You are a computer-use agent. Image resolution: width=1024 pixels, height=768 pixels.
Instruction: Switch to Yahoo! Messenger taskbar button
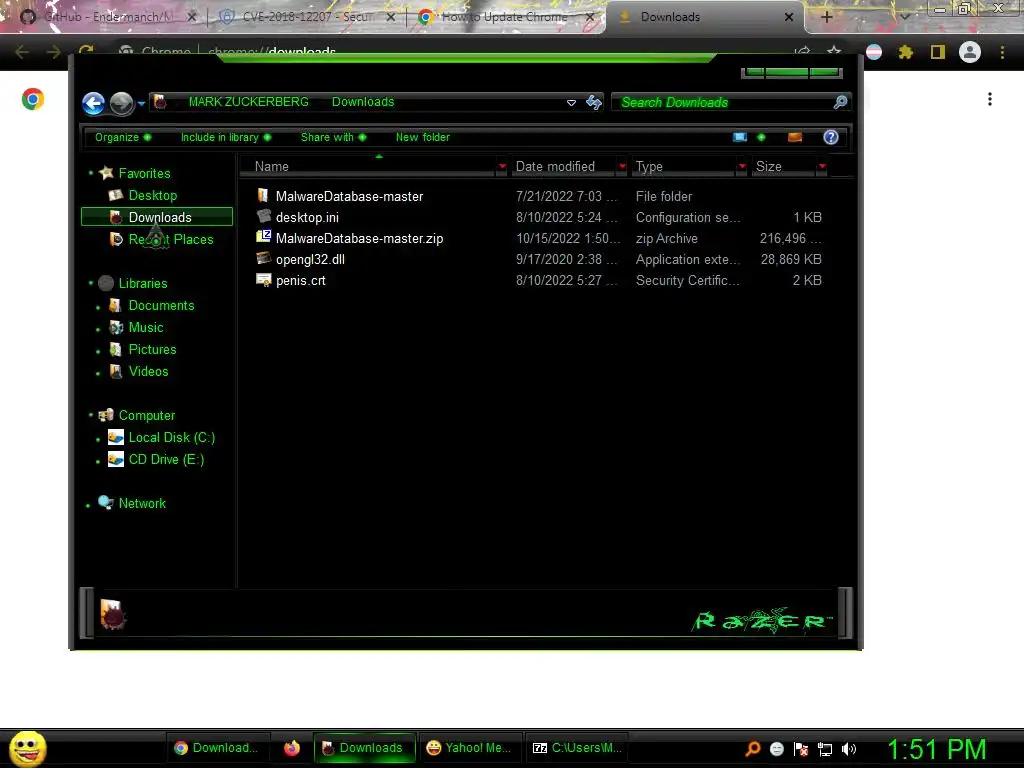coord(468,748)
